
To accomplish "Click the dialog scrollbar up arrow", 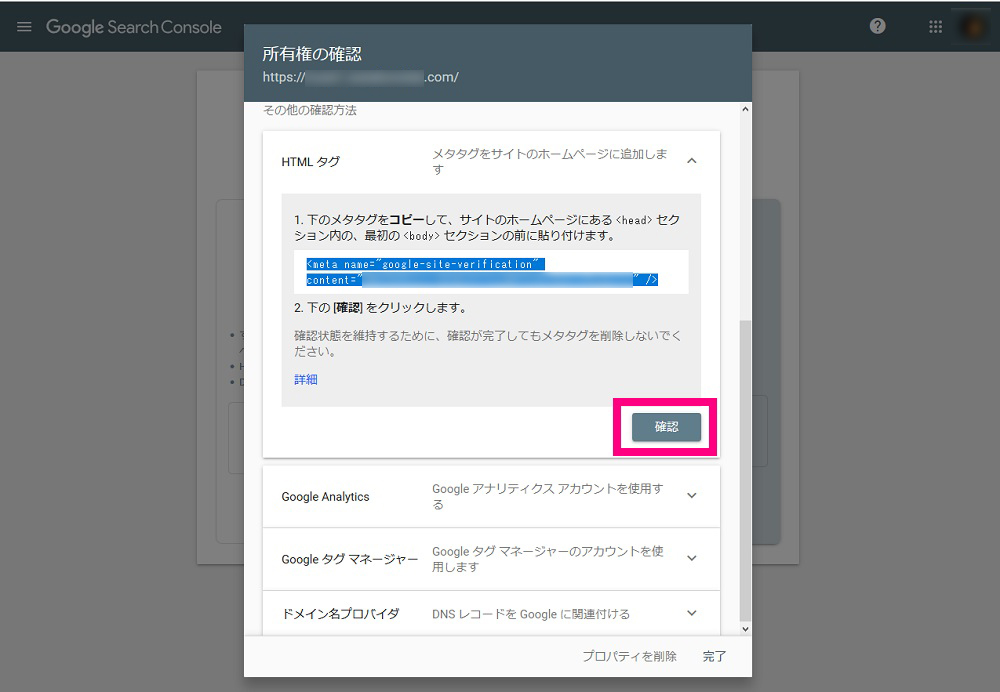I will [745, 110].
